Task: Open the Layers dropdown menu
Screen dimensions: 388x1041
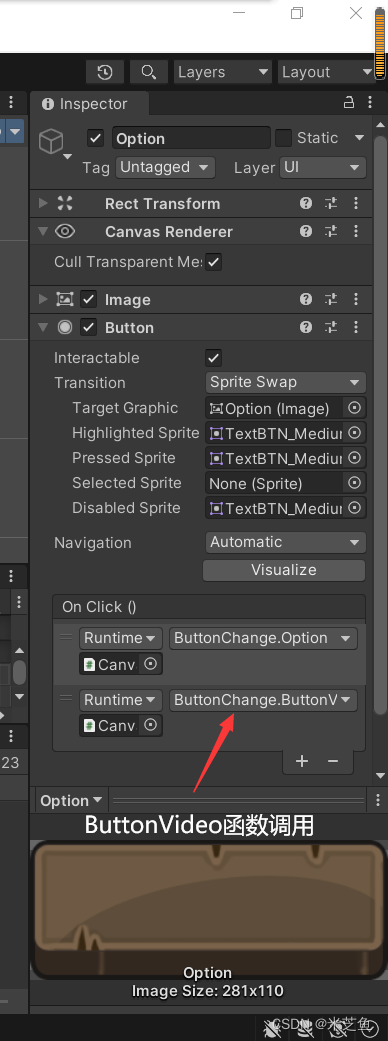Action: click(223, 72)
